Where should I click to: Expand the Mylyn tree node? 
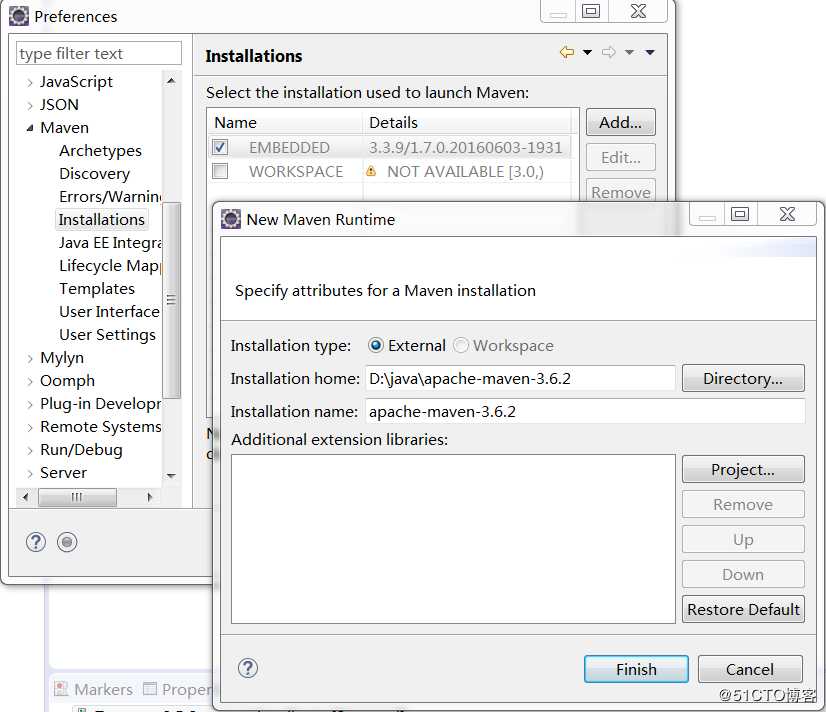coord(30,359)
